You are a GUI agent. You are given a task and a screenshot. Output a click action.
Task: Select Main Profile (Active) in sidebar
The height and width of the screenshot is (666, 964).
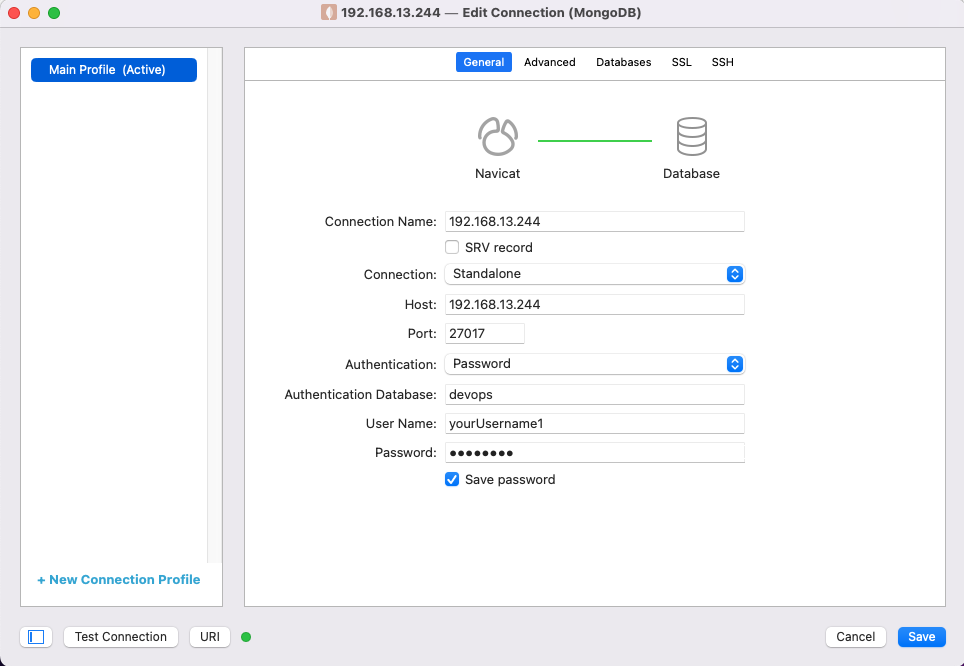(x=114, y=70)
